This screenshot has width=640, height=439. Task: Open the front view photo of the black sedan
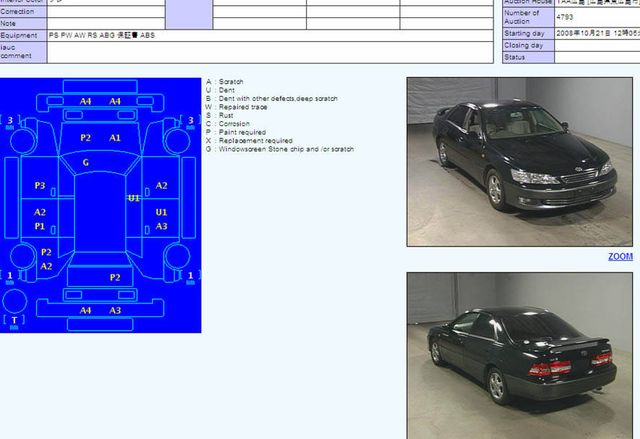tap(520, 162)
